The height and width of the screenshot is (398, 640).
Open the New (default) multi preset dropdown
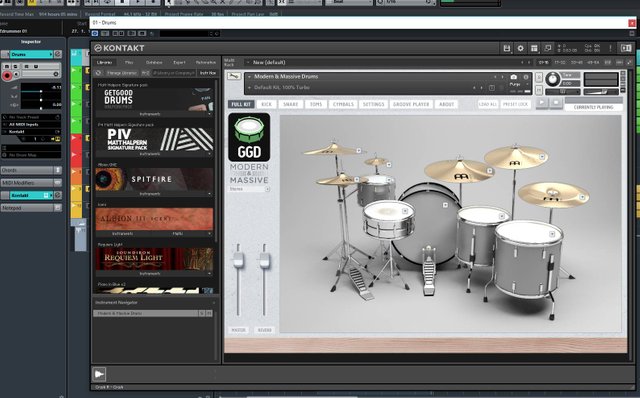click(248, 62)
